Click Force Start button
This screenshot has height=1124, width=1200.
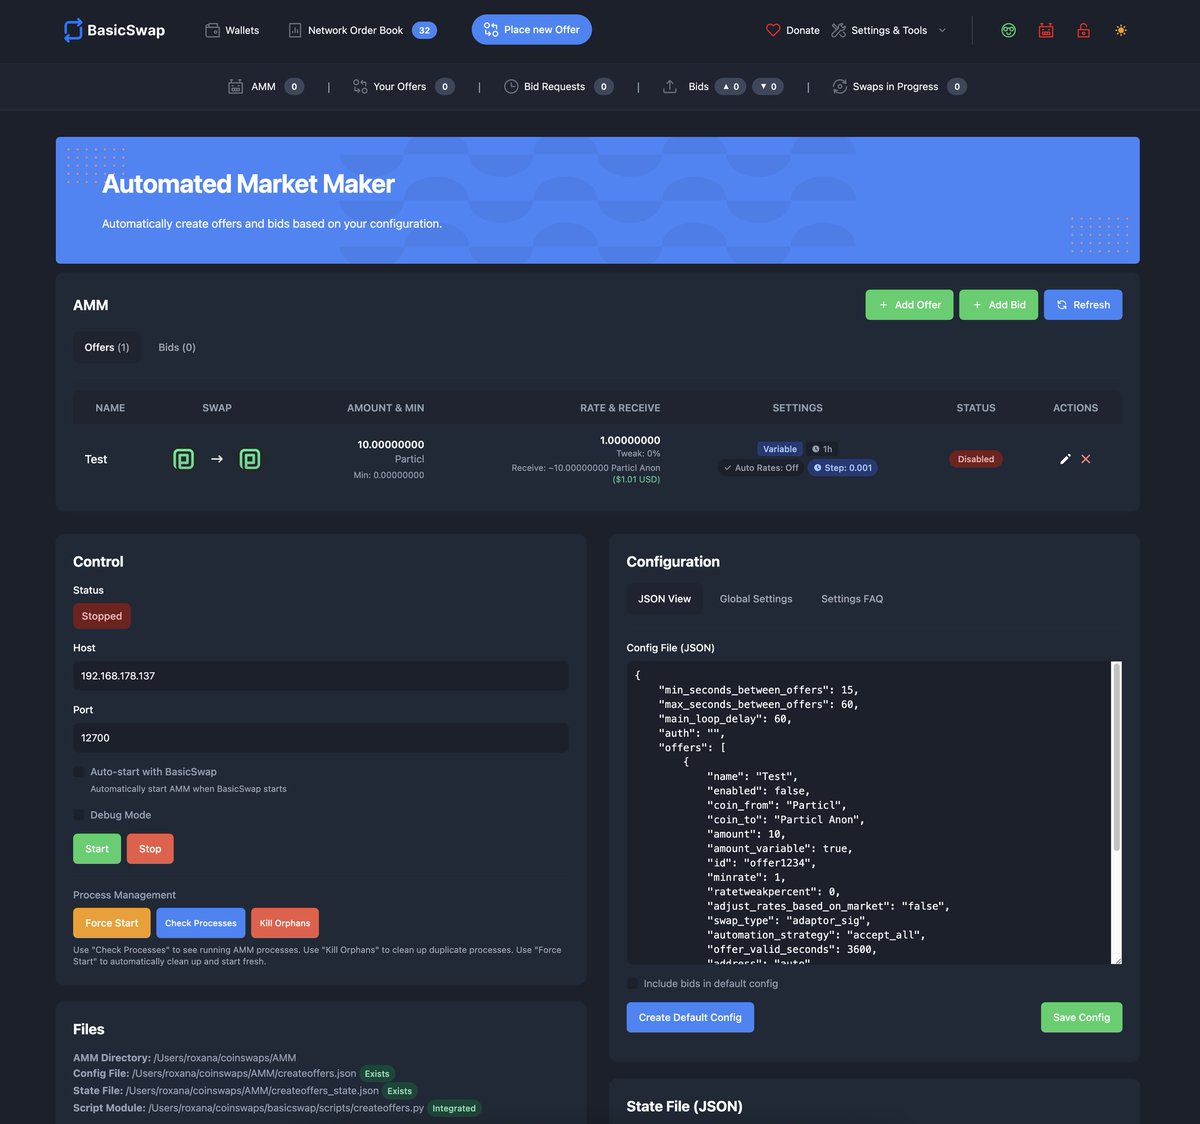[x=112, y=923]
